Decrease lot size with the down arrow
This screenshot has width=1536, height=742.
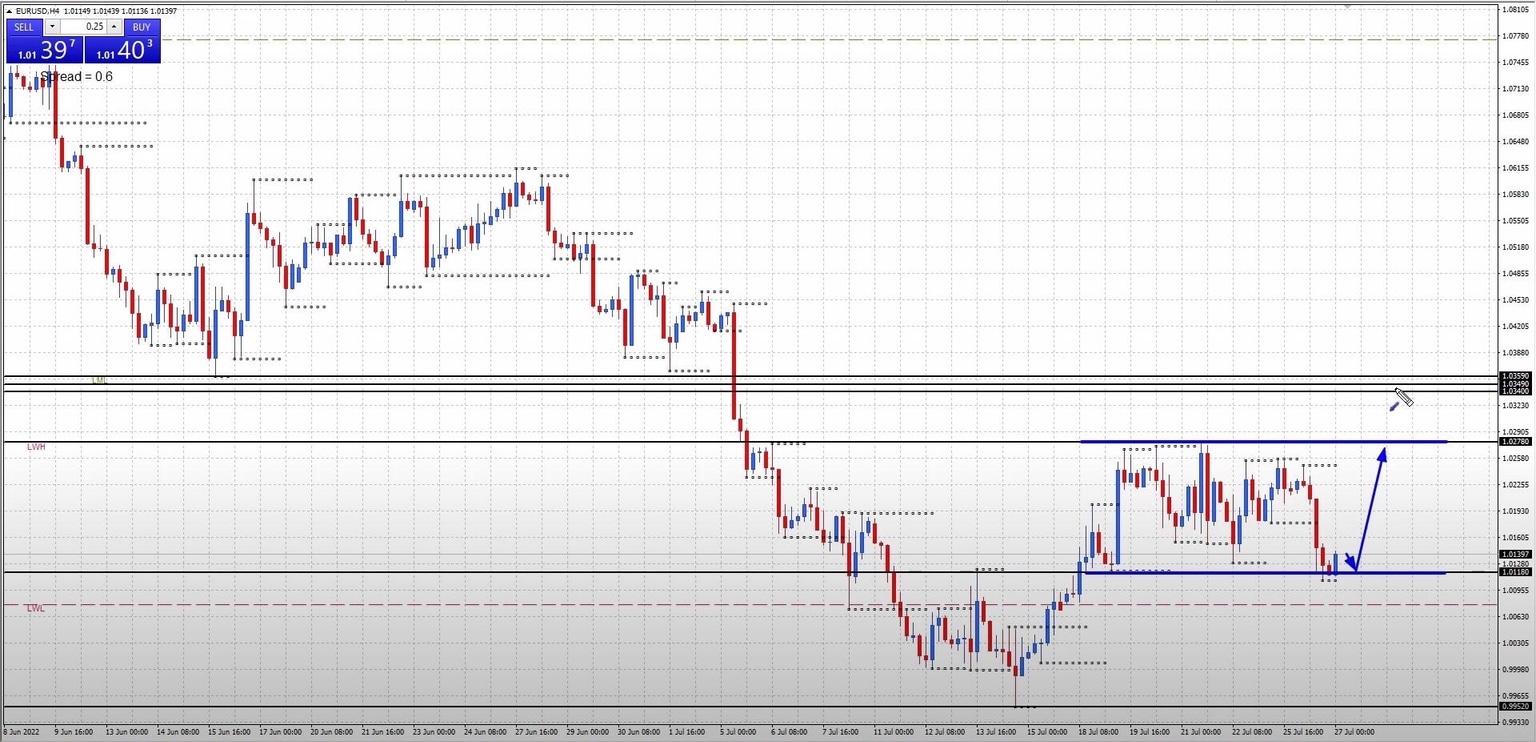coord(52,26)
